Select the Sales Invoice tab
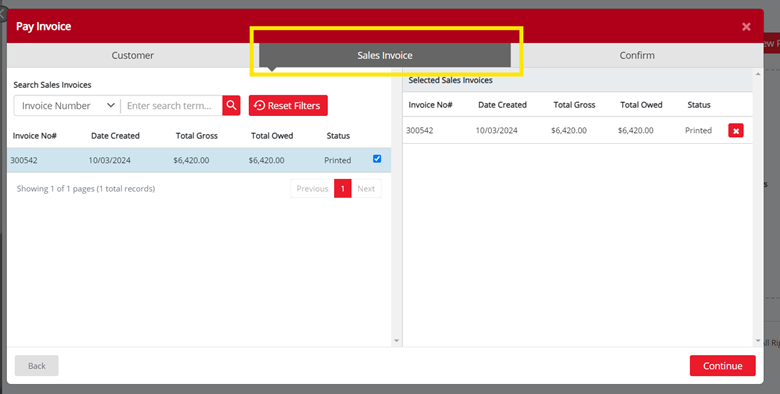Viewport: 780px width, 394px height. pyautogui.click(x=385, y=55)
